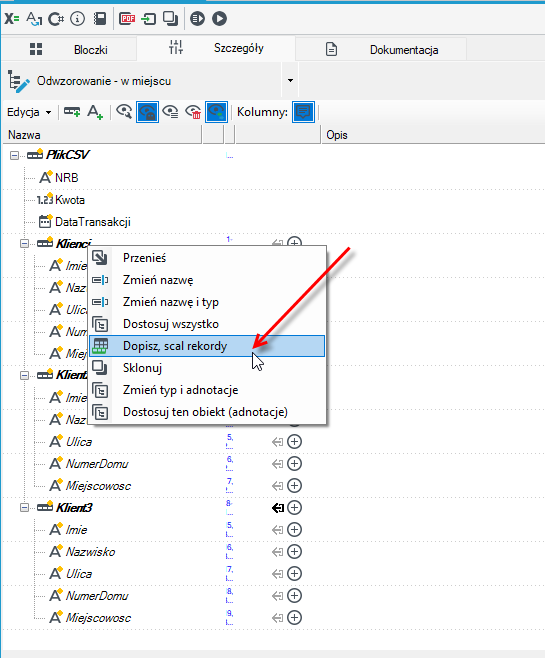The height and width of the screenshot is (658, 545).
Task: Click the plus circle in the Nazwisko row
Action: pos(295,551)
